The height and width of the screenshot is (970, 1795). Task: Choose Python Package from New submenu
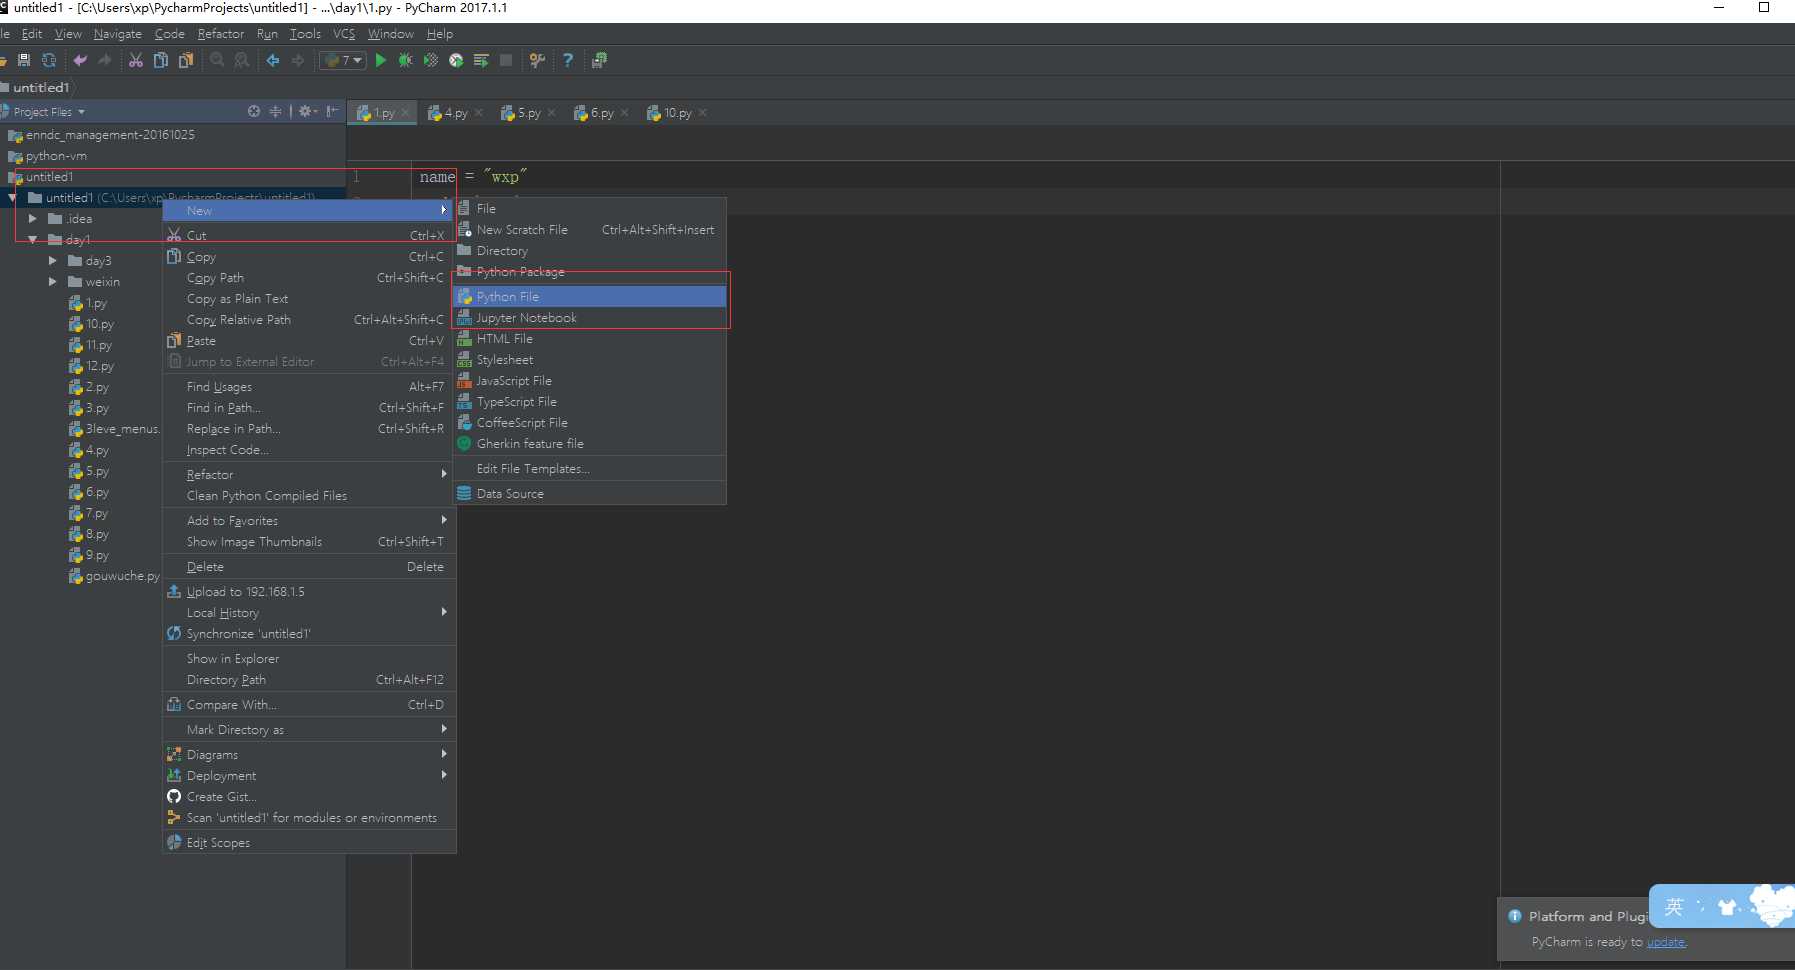(x=590, y=271)
